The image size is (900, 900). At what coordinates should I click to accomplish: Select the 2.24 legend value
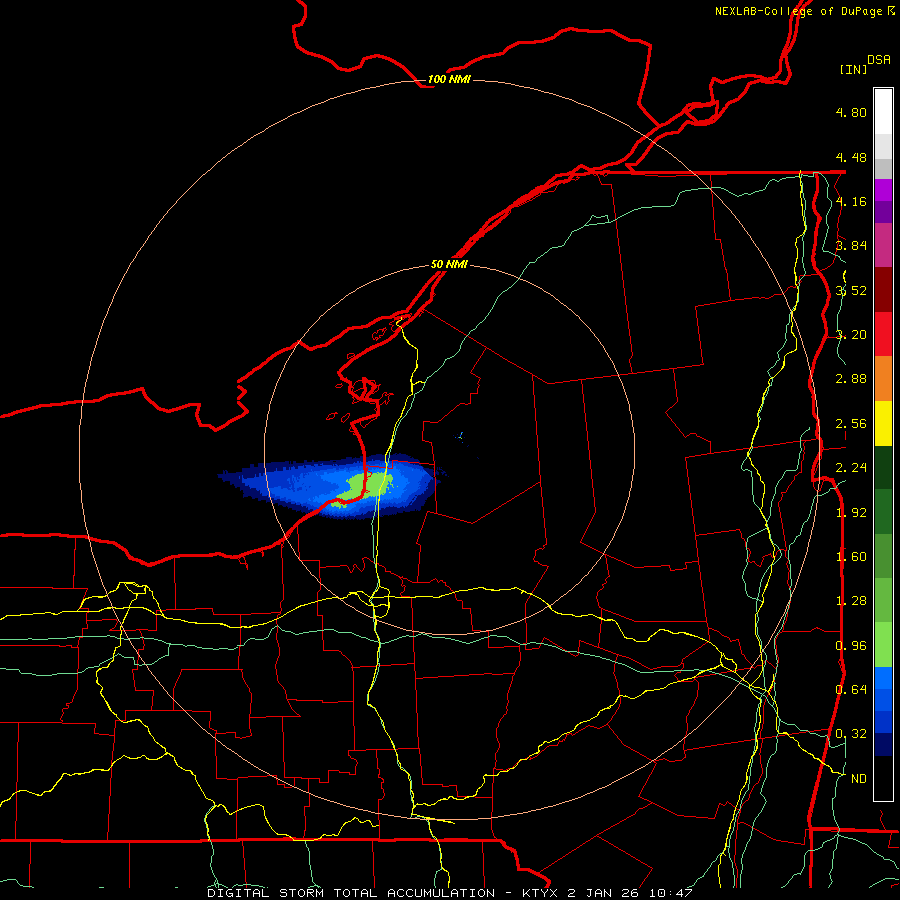pos(851,468)
